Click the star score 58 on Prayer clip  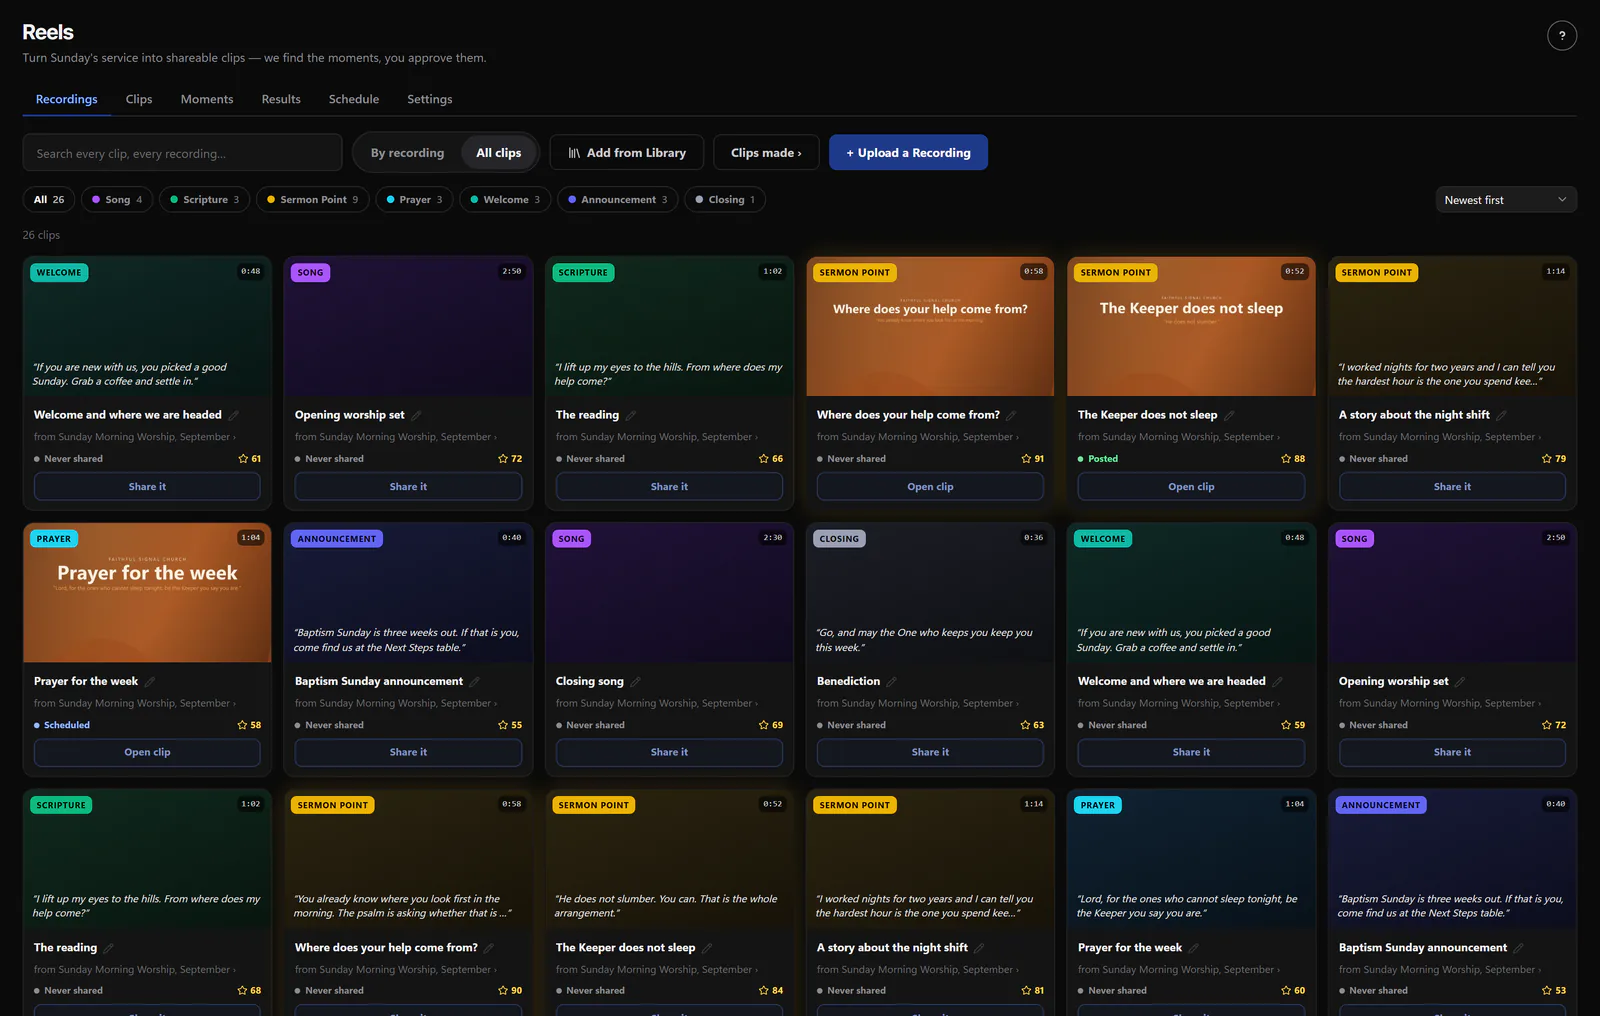pos(249,725)
